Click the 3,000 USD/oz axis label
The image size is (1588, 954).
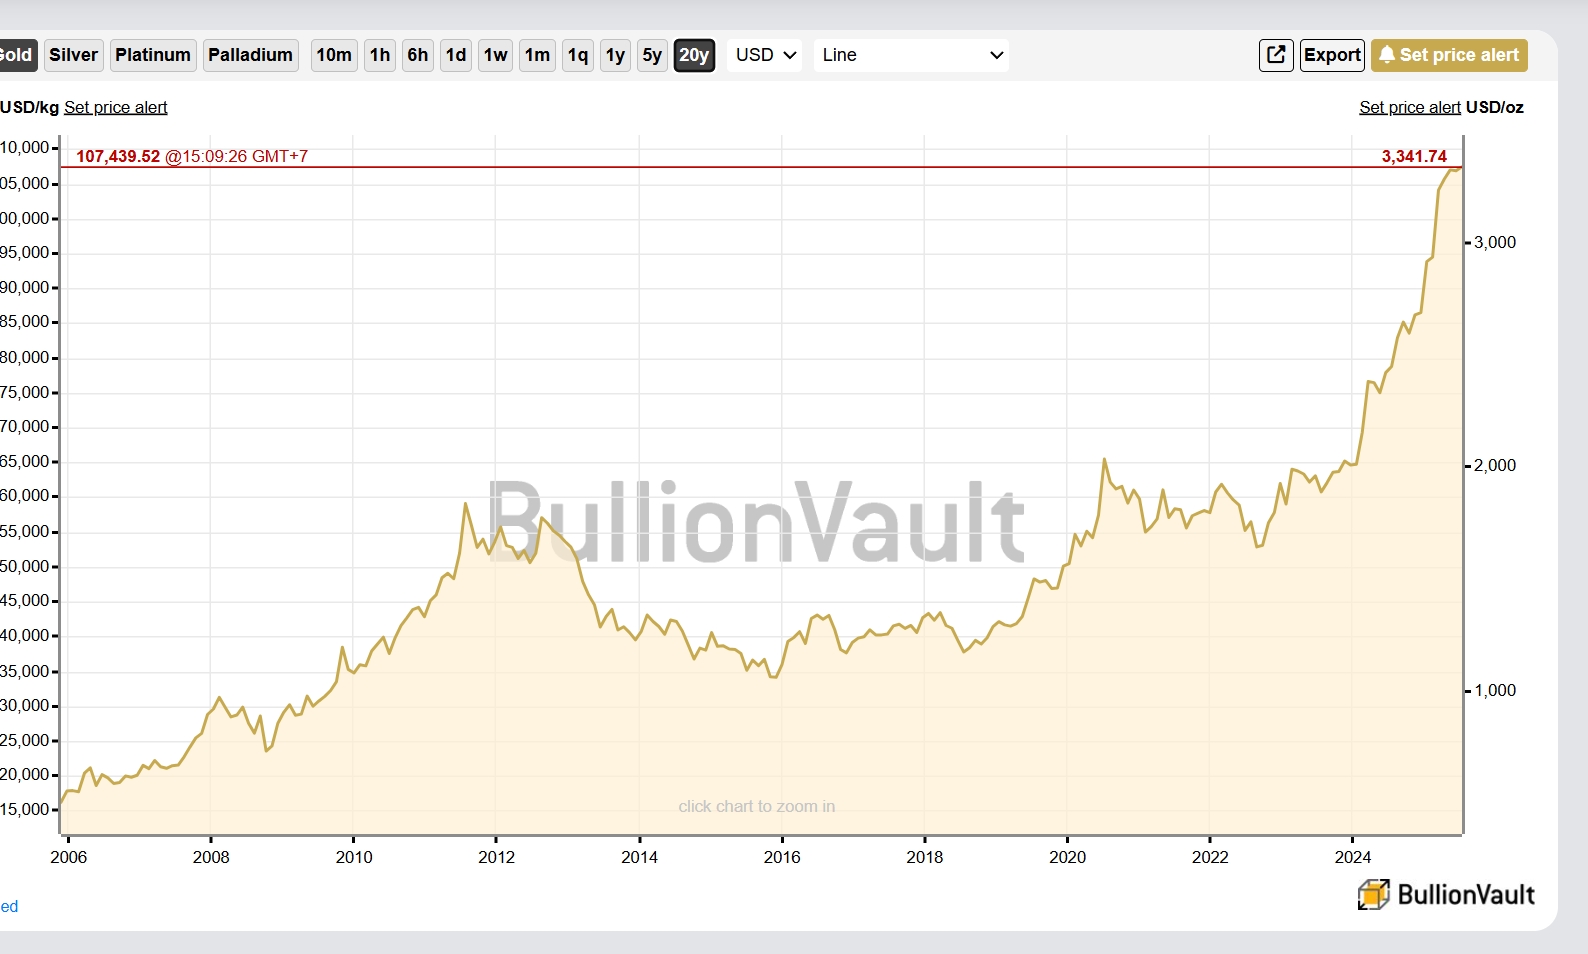[1495, 242]
